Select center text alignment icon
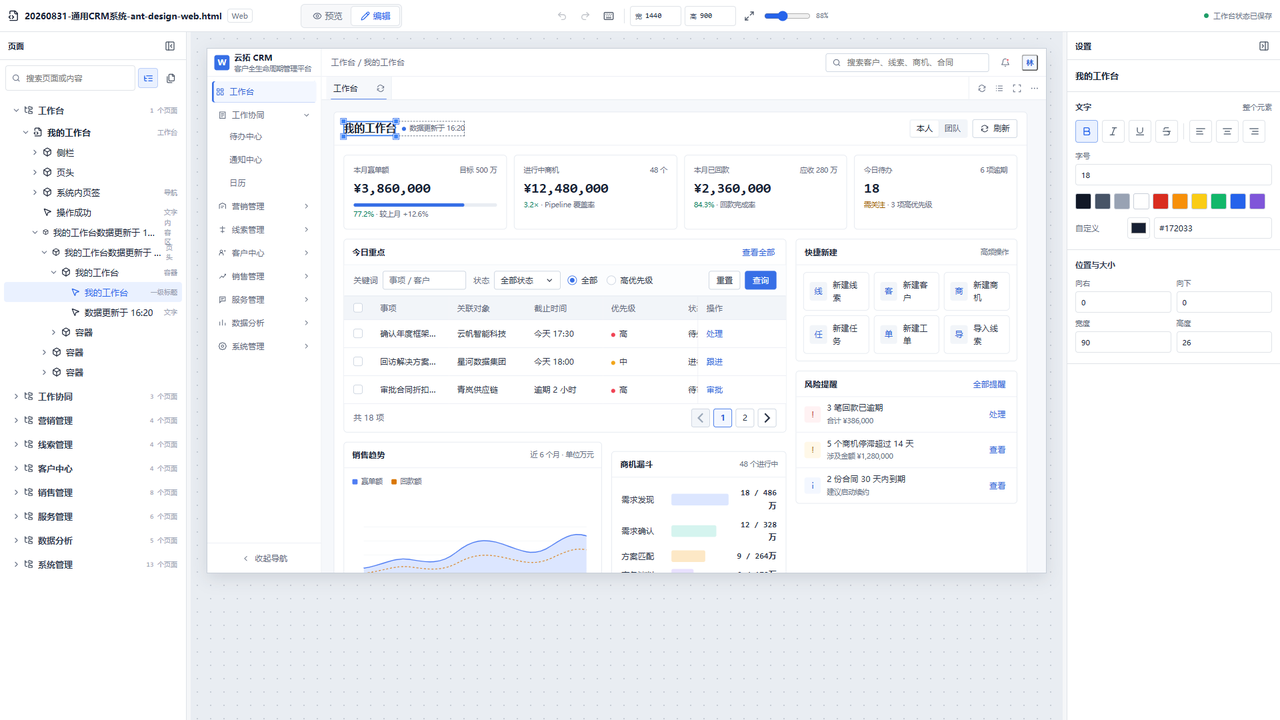 point(1227,131)
